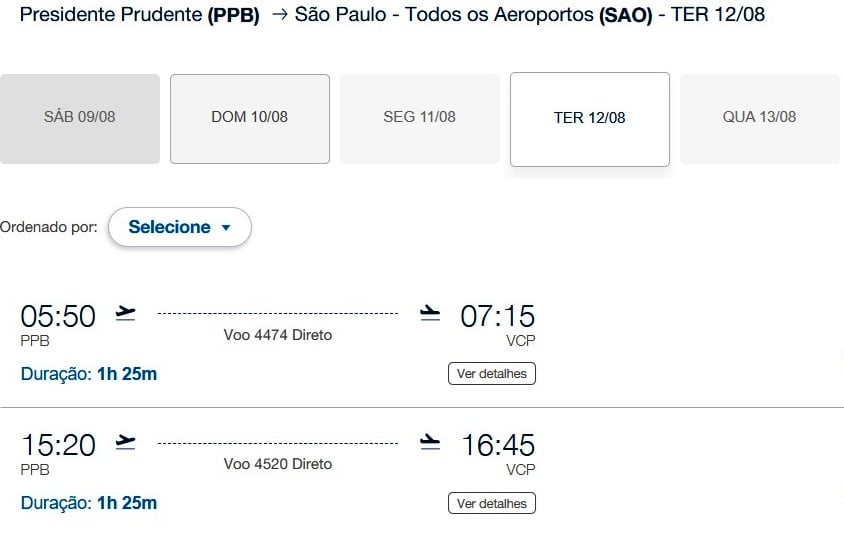Viewport: 844px width, 545px height.
Task: Click the Voo 4474 Direto label
Action: (x=278, y=335)
